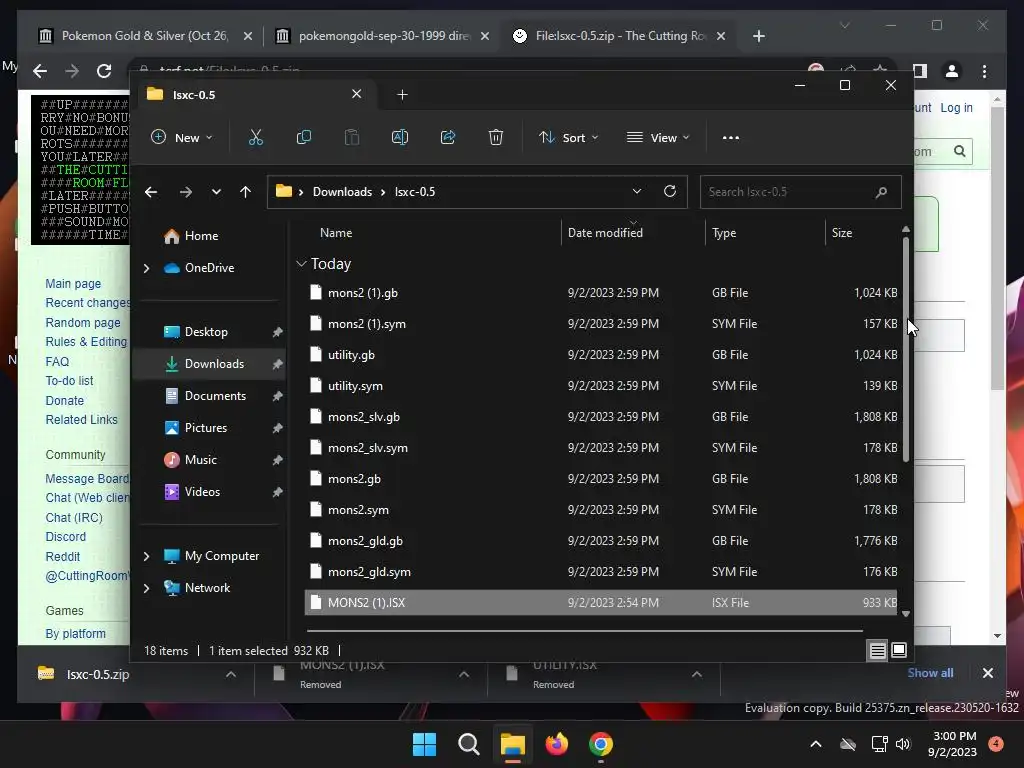
Task: Switch to Pokemon Gold & Silver Chrome tab
Action: [x=144, y=36]
